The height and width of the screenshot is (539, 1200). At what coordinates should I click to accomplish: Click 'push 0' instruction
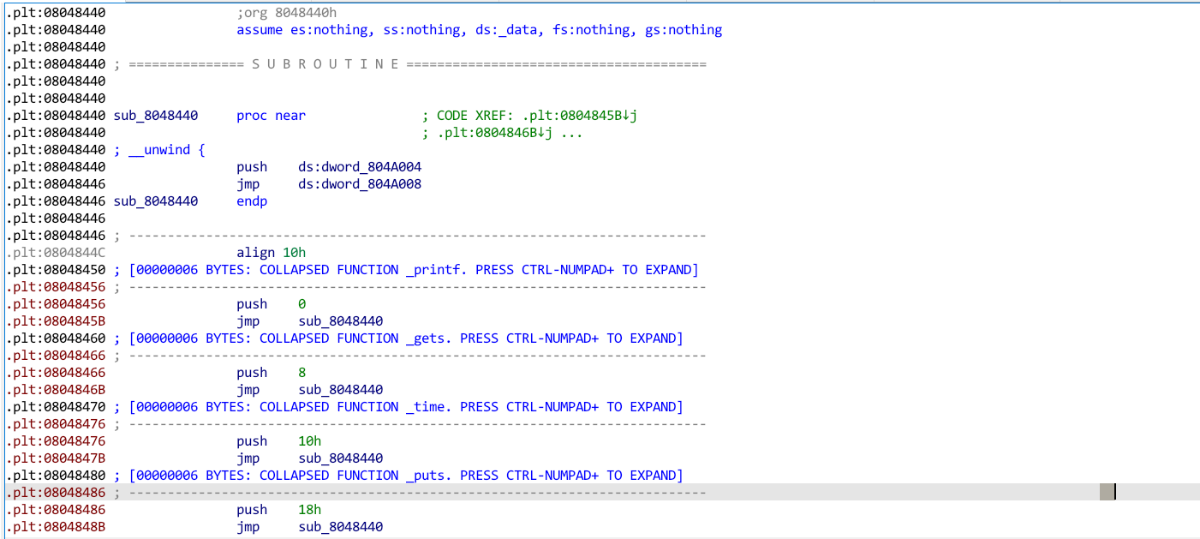click(x=271, y=304)
